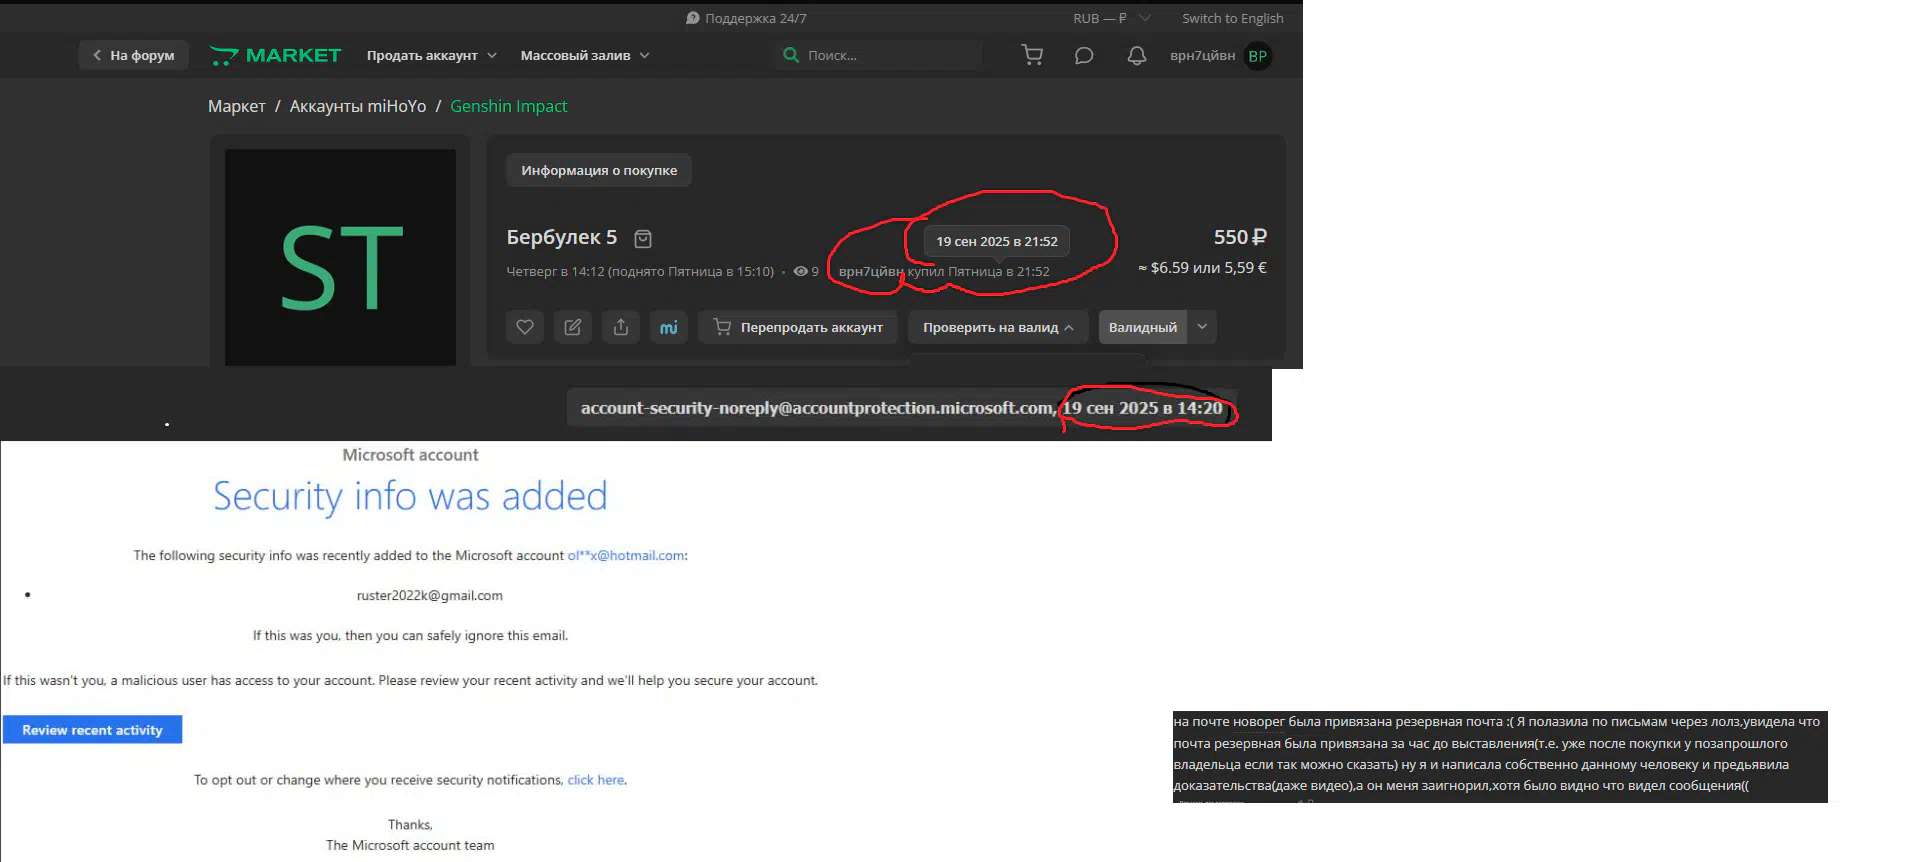Screen dimensions: 1924x862
Task: Click the share upload icon
Action: click(621, 327)
